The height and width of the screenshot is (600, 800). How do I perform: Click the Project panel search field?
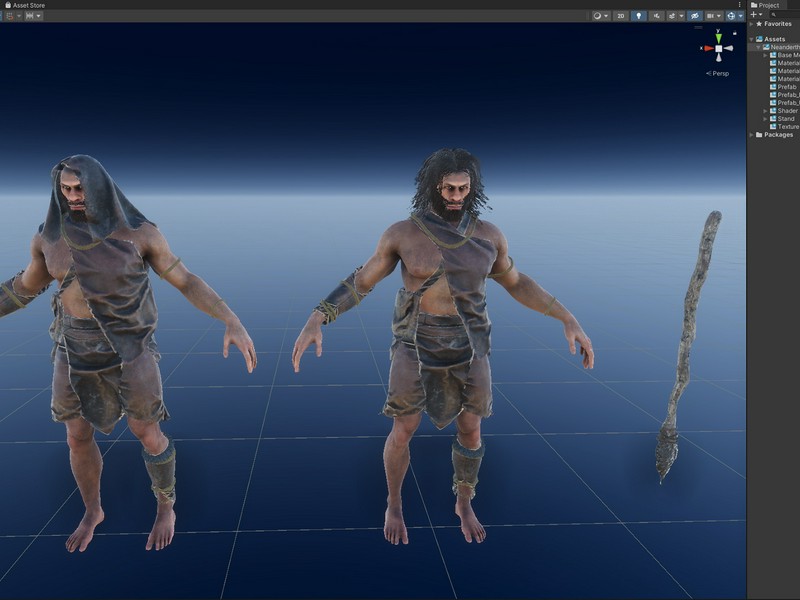coord(784,15)
